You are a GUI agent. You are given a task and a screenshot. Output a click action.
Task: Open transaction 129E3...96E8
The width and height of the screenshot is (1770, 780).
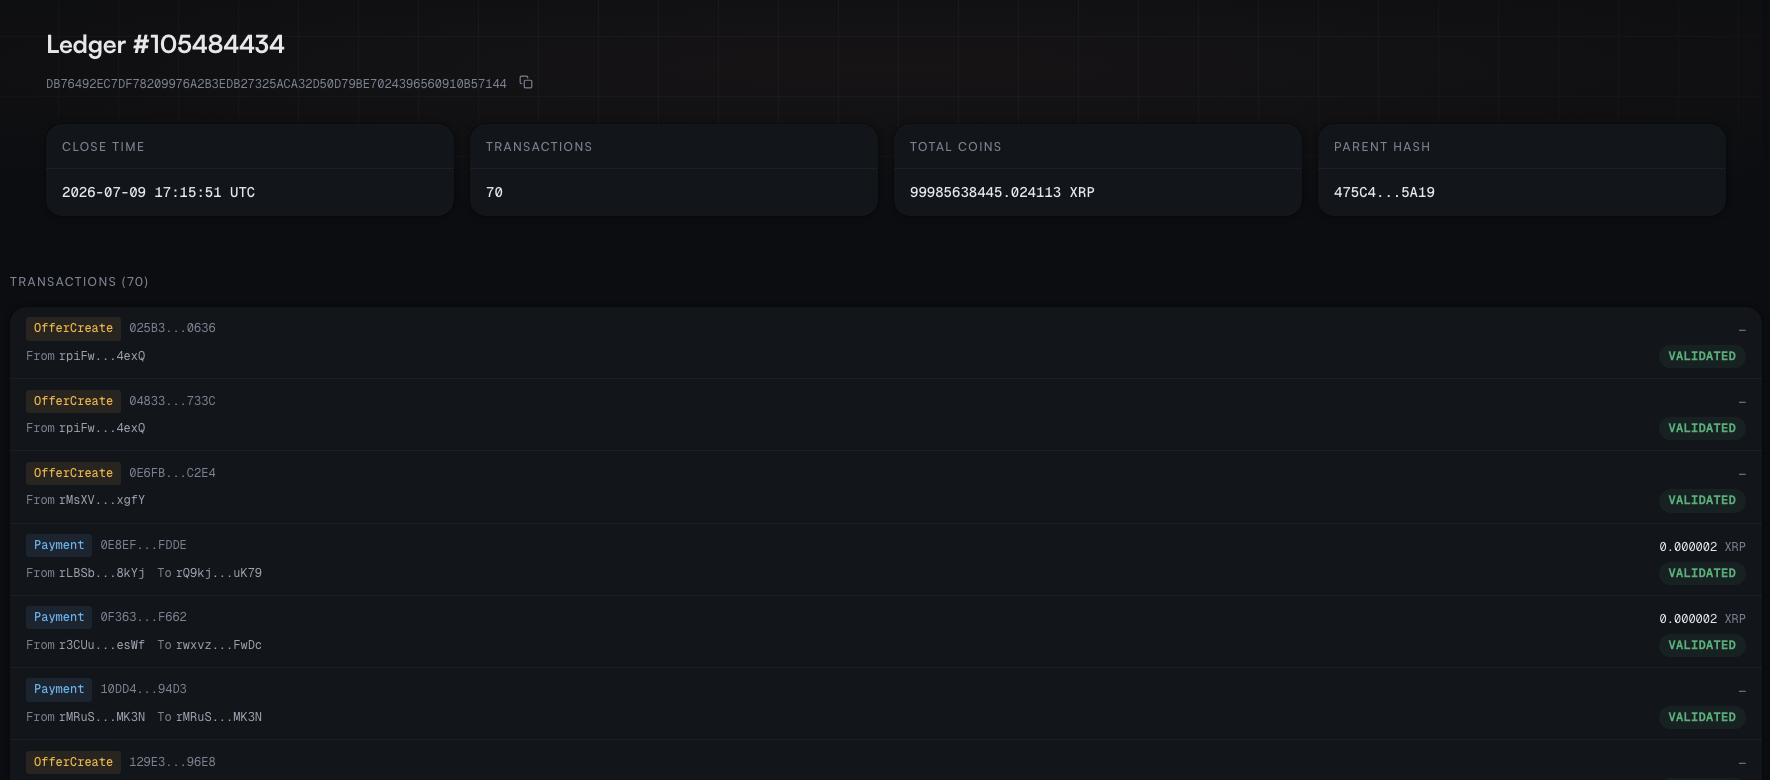click(172, 762)
